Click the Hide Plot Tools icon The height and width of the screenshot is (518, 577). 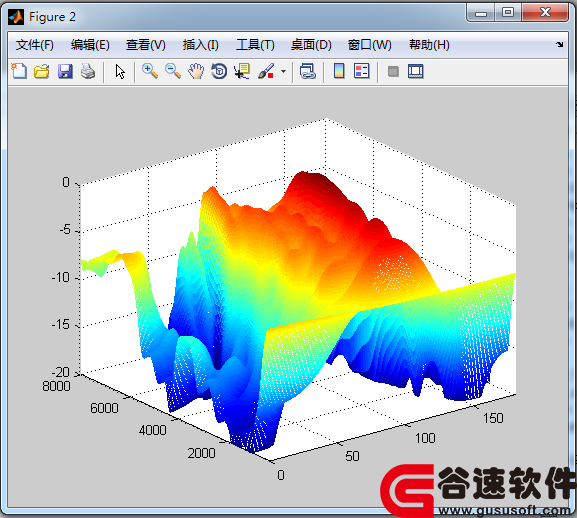coord(393,71)
